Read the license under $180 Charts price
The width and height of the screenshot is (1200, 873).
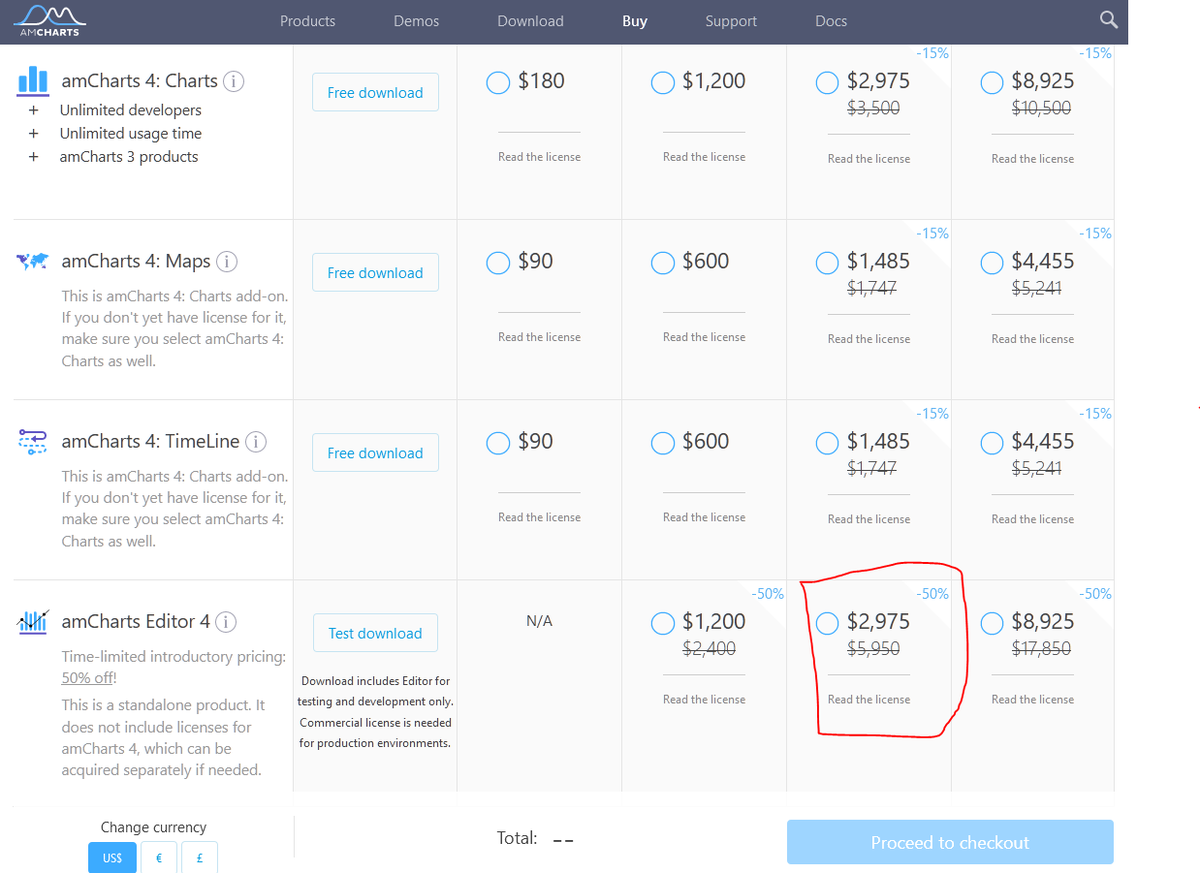pyautogui.click(x=539, y=157)
